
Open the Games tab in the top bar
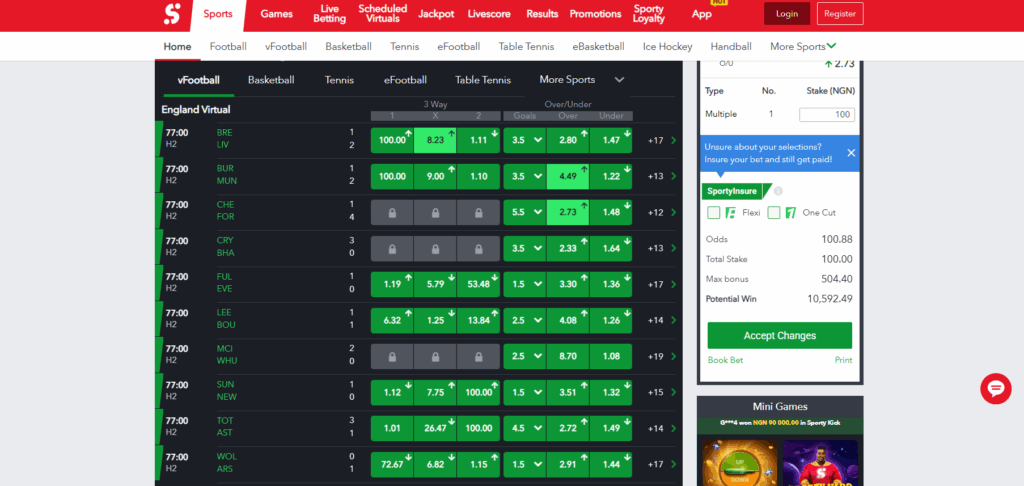[x=276, y=14]
